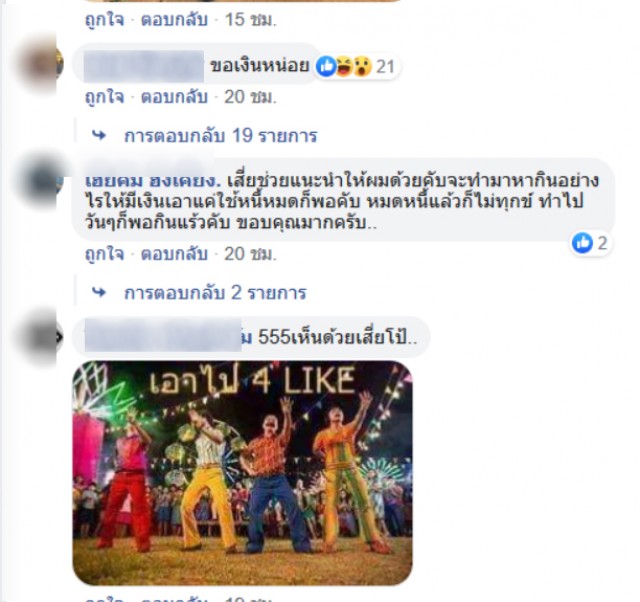Screen dimensions: 640x602
Task: Click ตอบกลับ on the comment dated 15 ชม.
Action: (x=174, y=20)
